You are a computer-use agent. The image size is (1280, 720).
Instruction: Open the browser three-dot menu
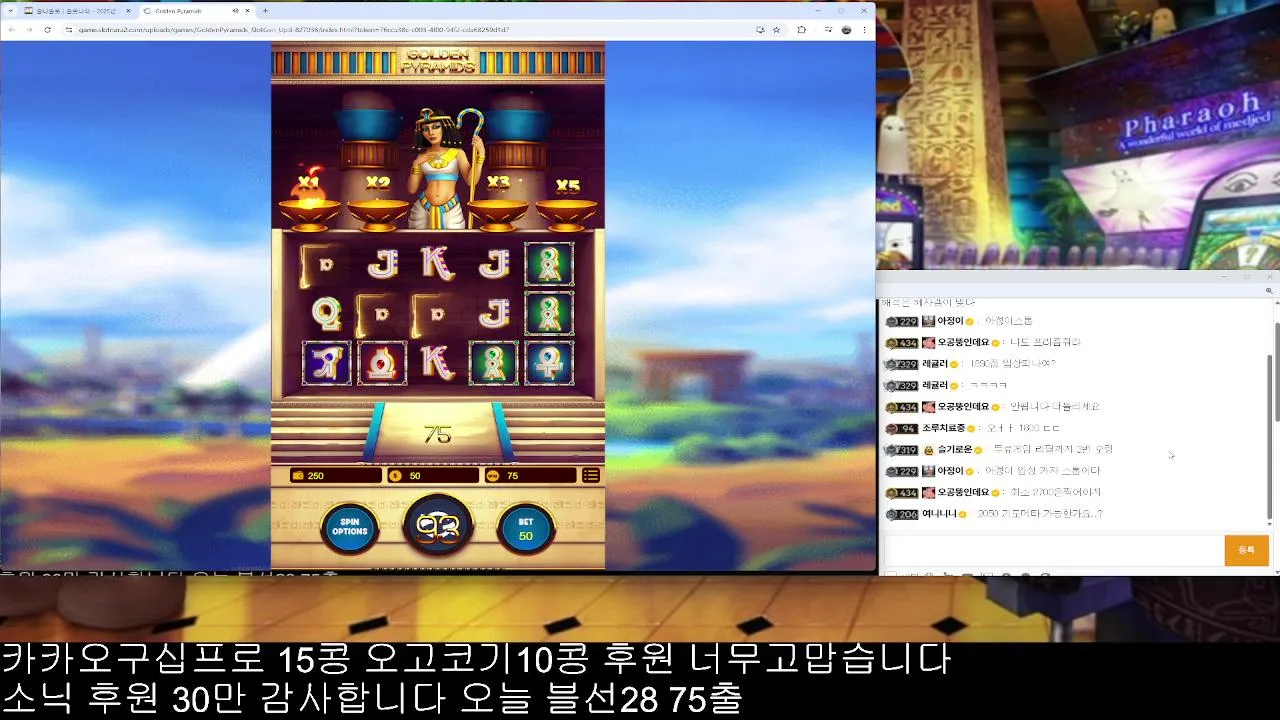pos(864,30)
